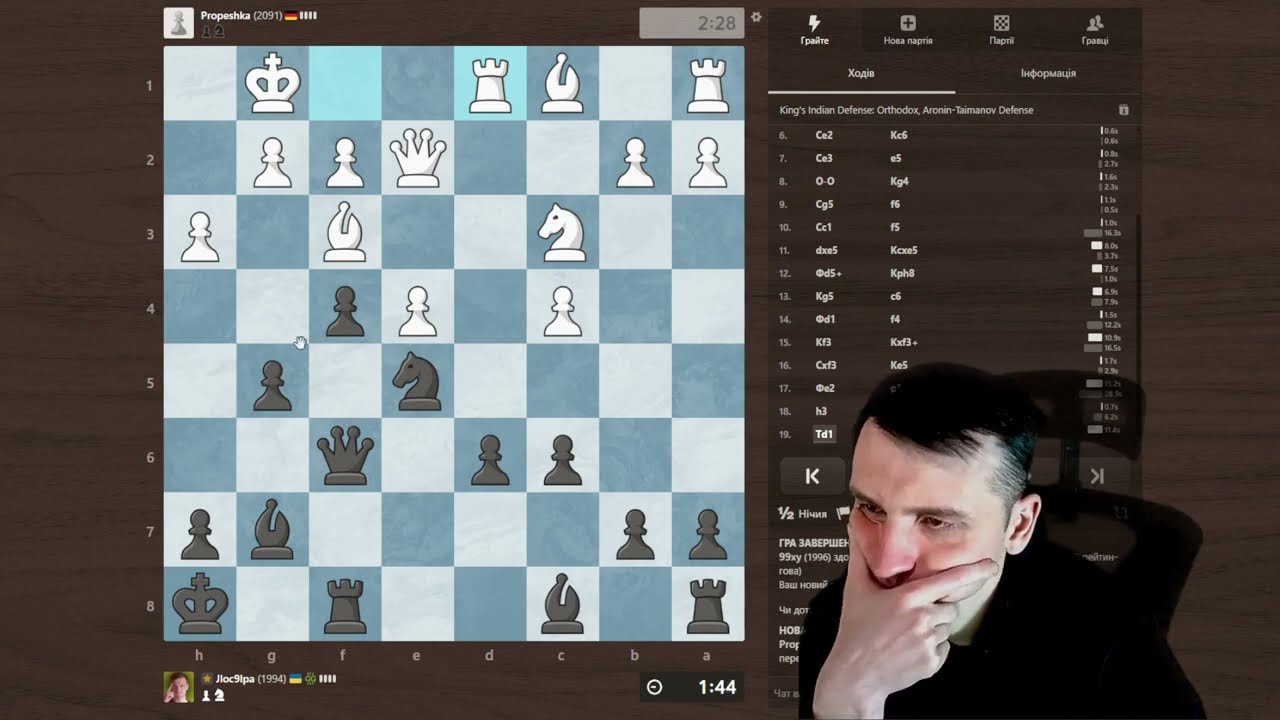Click Propeshka's avatar at top
The height and width of the screenshot is (720, 1280).
pyautogui.click(x=179, y=23)
